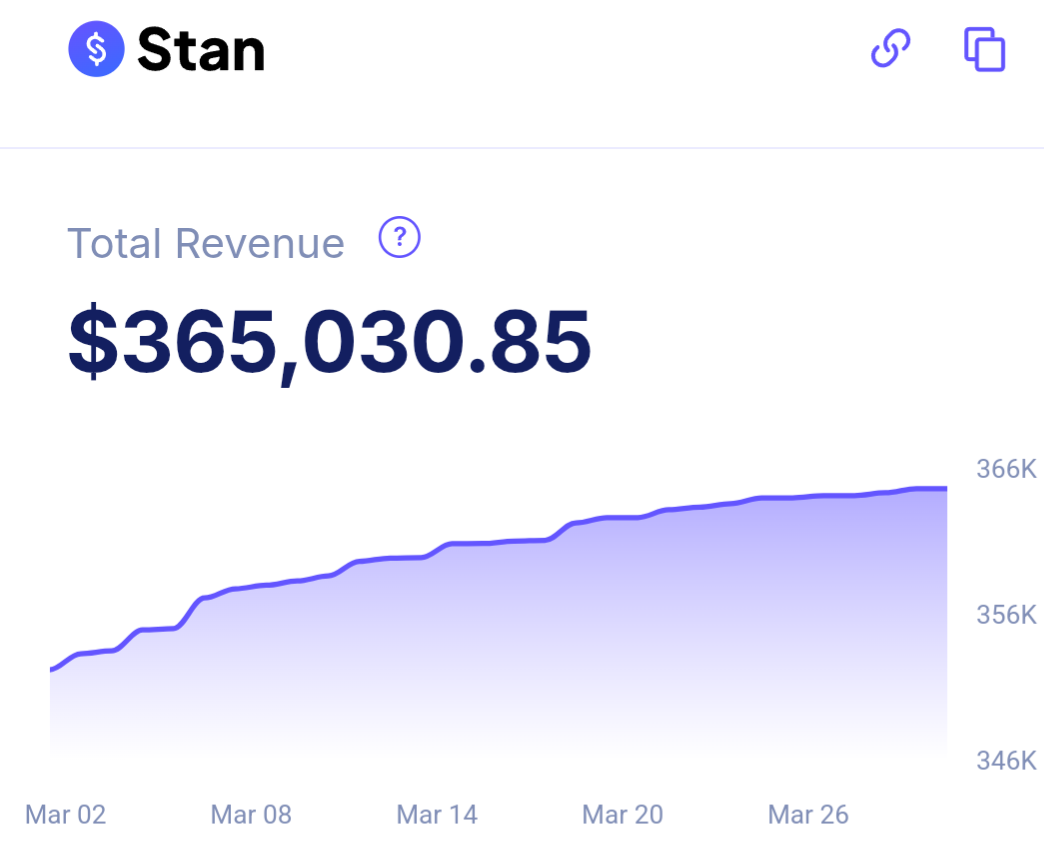Click the chain-link icon top right

click(x=890, y=48)
